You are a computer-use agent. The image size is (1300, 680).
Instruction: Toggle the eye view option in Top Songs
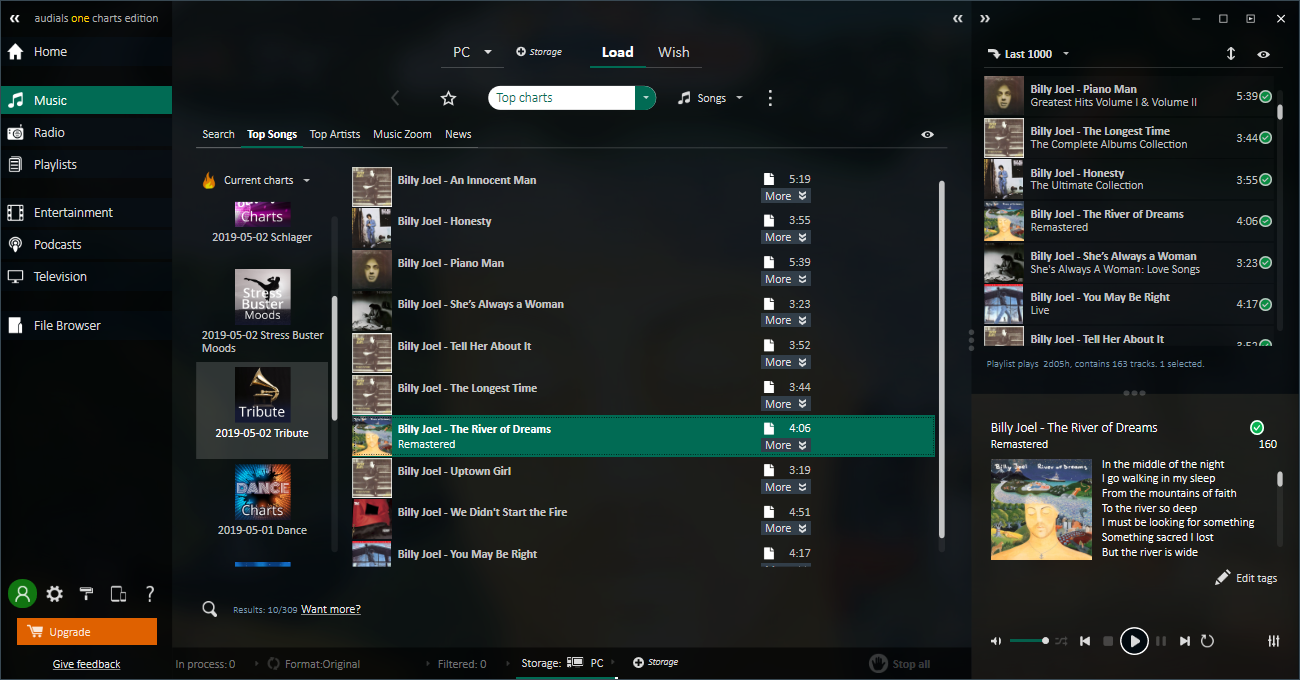[928, 134]
